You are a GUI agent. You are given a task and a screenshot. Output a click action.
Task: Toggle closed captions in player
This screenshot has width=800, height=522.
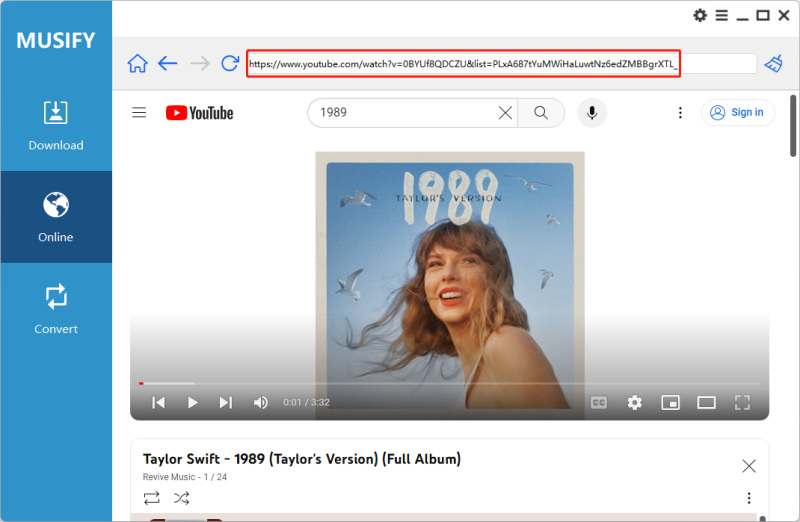598,403
